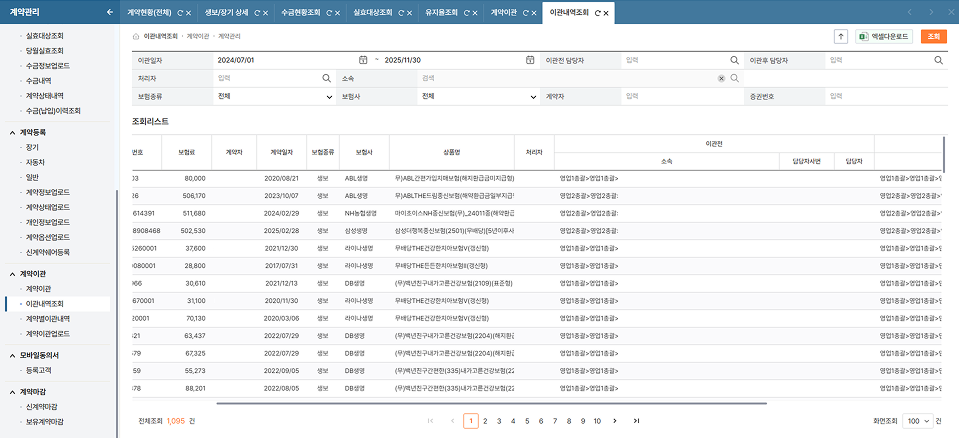The image size is (959, 438).
Task: Click the upward arrow collapse button
Action: click(840, 36)
